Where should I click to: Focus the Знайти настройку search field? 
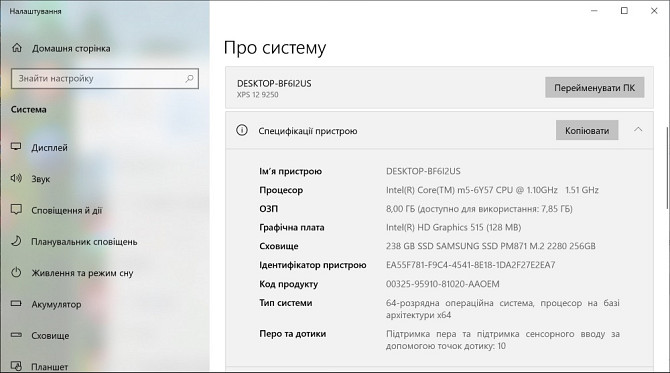(105, 79)
